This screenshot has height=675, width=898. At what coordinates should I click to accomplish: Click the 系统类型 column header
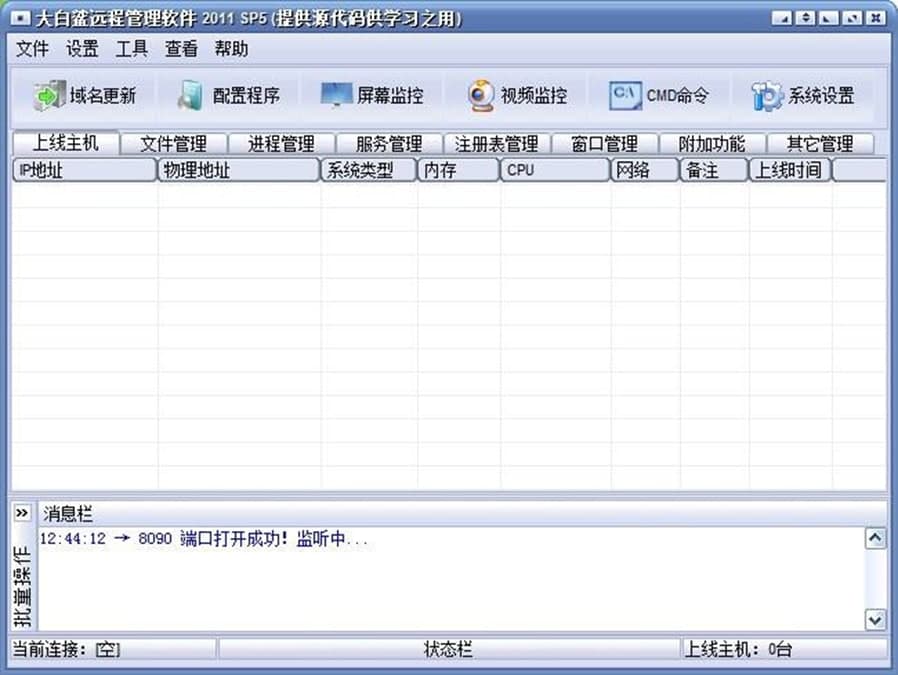[x=368, y=170]
